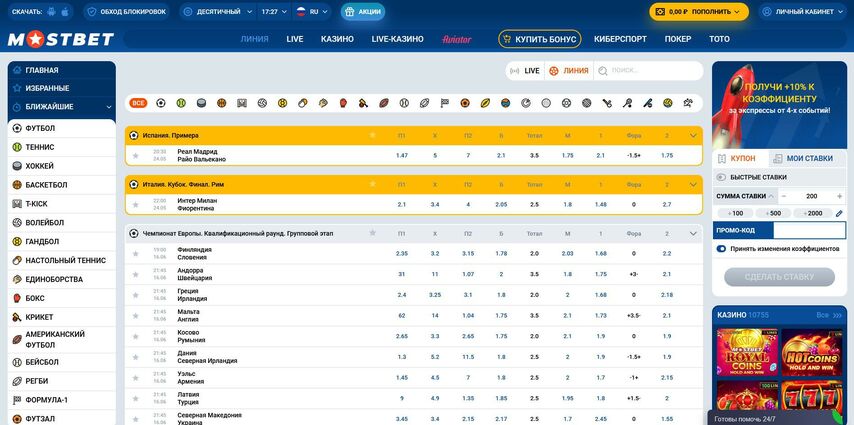
Task: Star the Реал Мадрид – Райо Вальекано match
Action: [136, 156]
